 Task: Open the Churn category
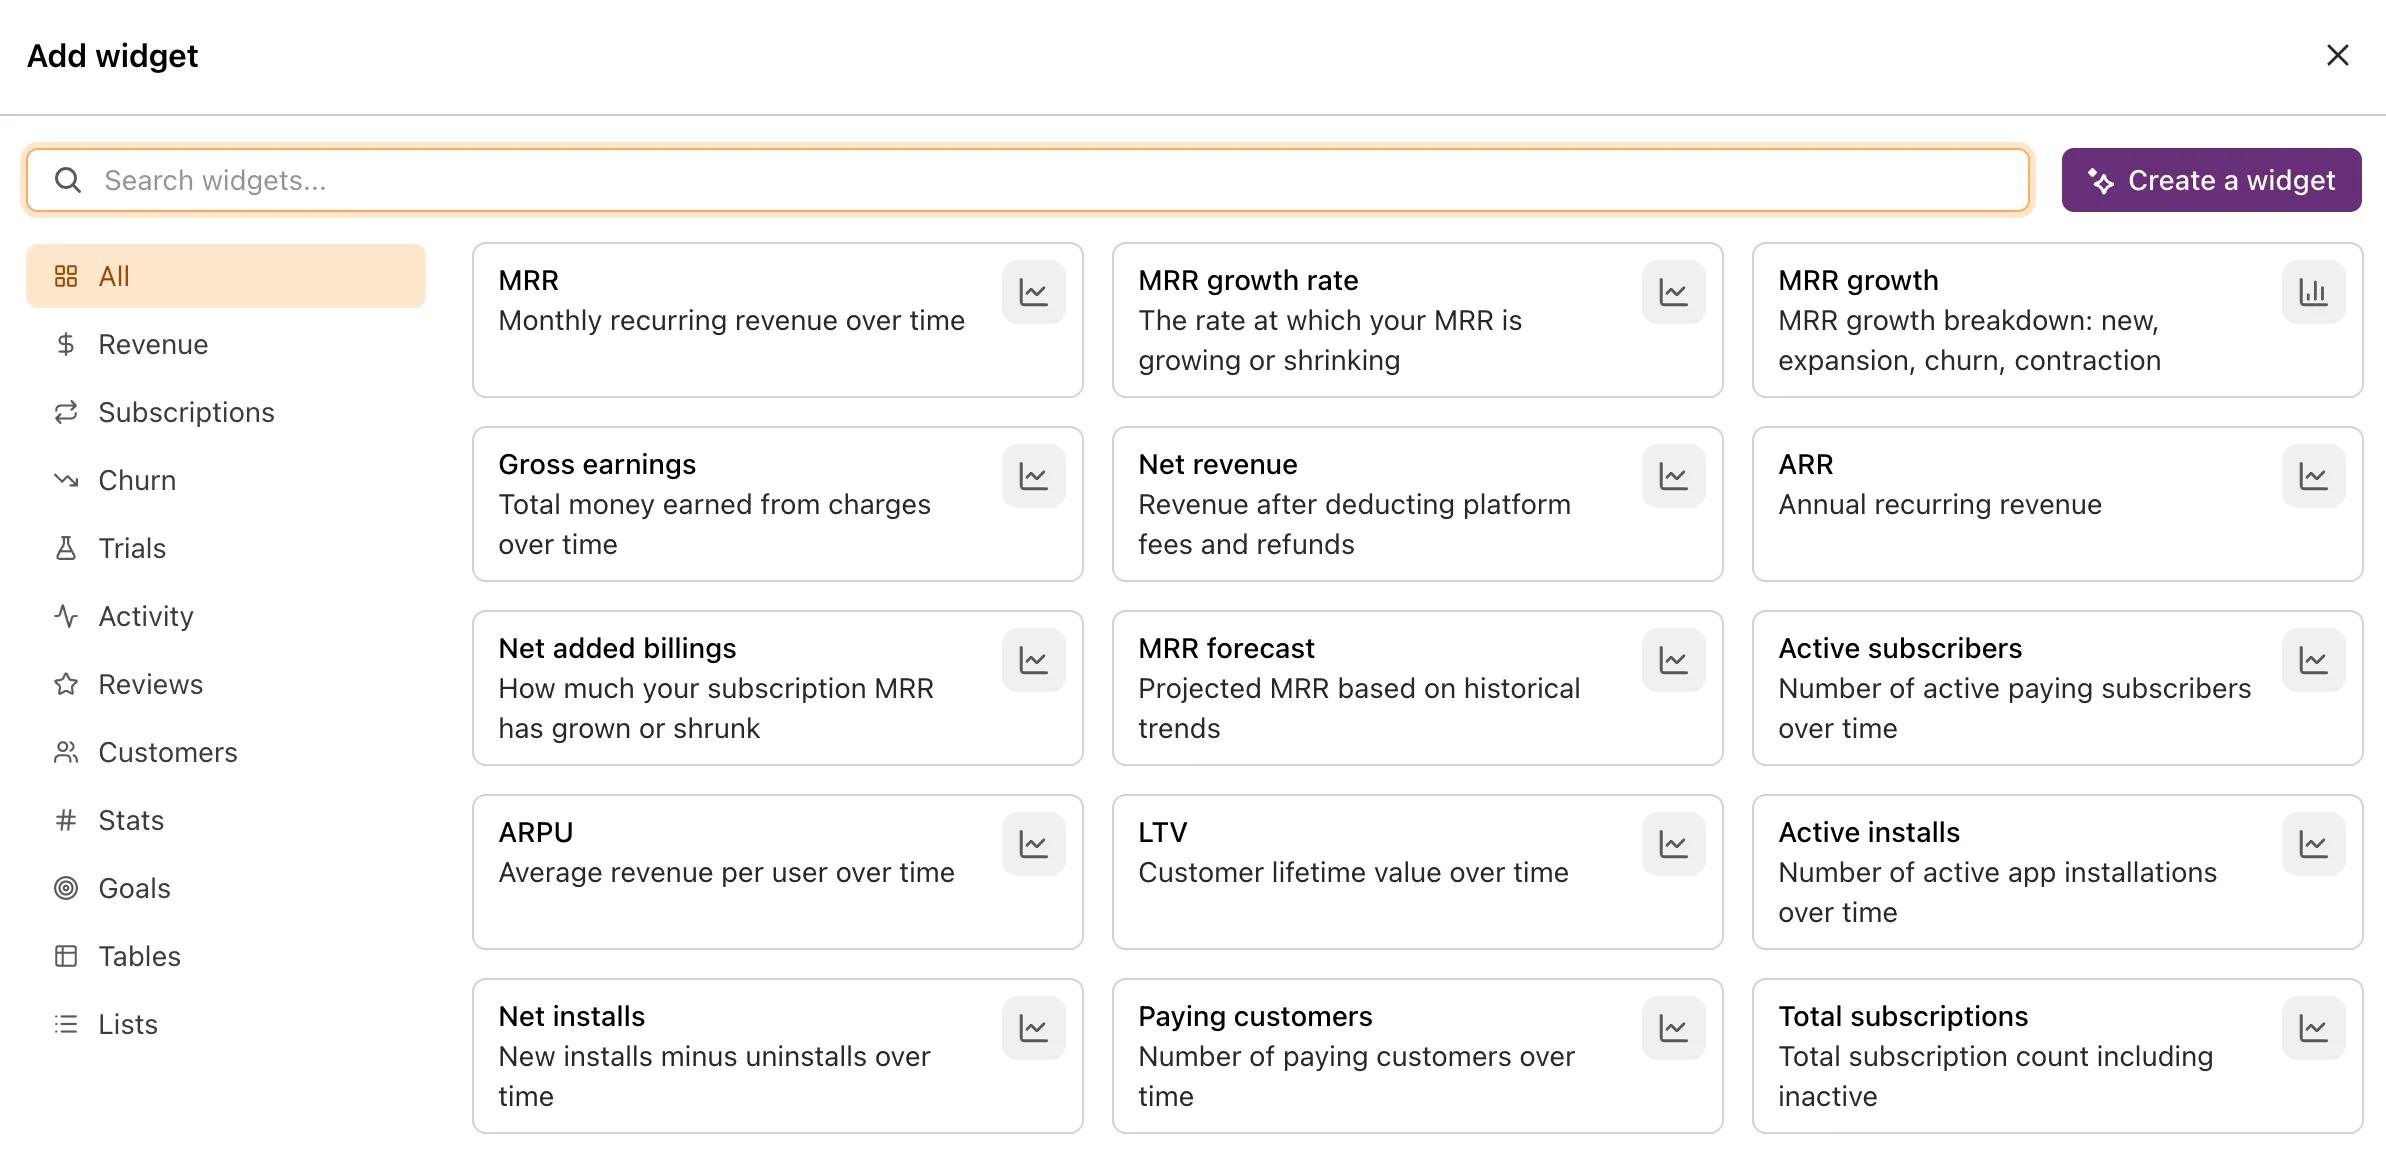coord(137,480)
